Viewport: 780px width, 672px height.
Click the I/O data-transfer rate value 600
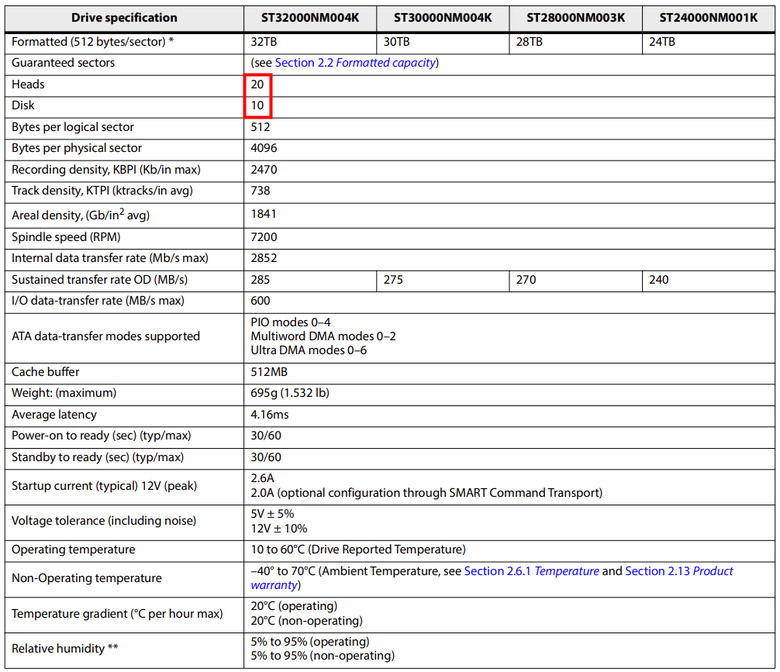[260, 301]
